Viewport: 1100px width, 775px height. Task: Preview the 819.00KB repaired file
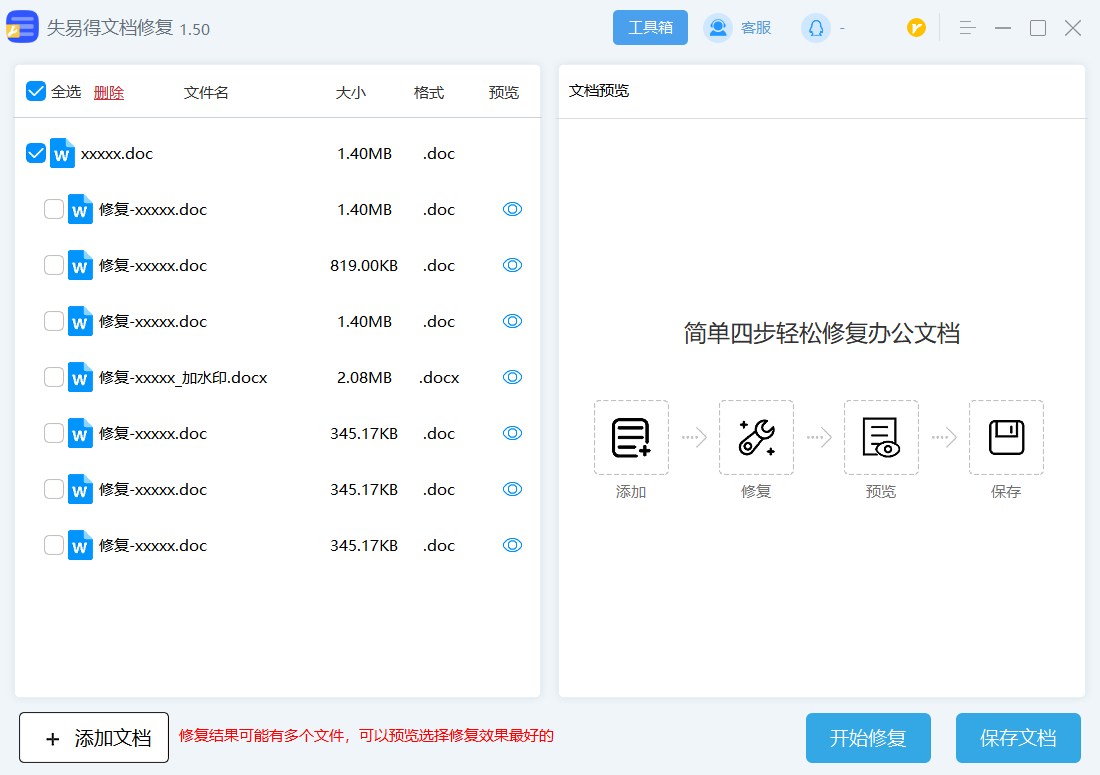[x=512, y=266]
